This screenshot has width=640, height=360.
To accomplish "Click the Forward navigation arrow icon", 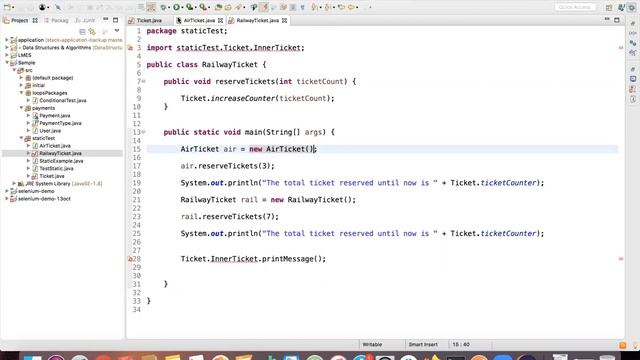I will tap(351, 7).
